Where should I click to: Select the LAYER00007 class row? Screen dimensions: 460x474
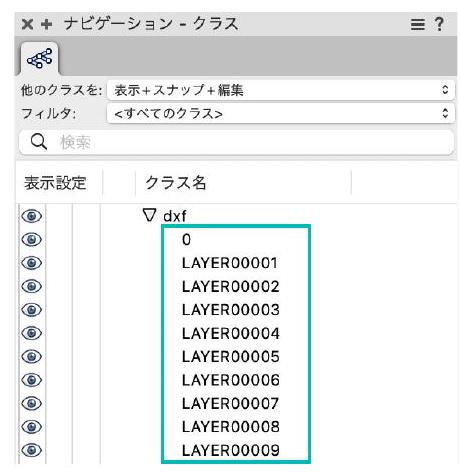(230, 404)
